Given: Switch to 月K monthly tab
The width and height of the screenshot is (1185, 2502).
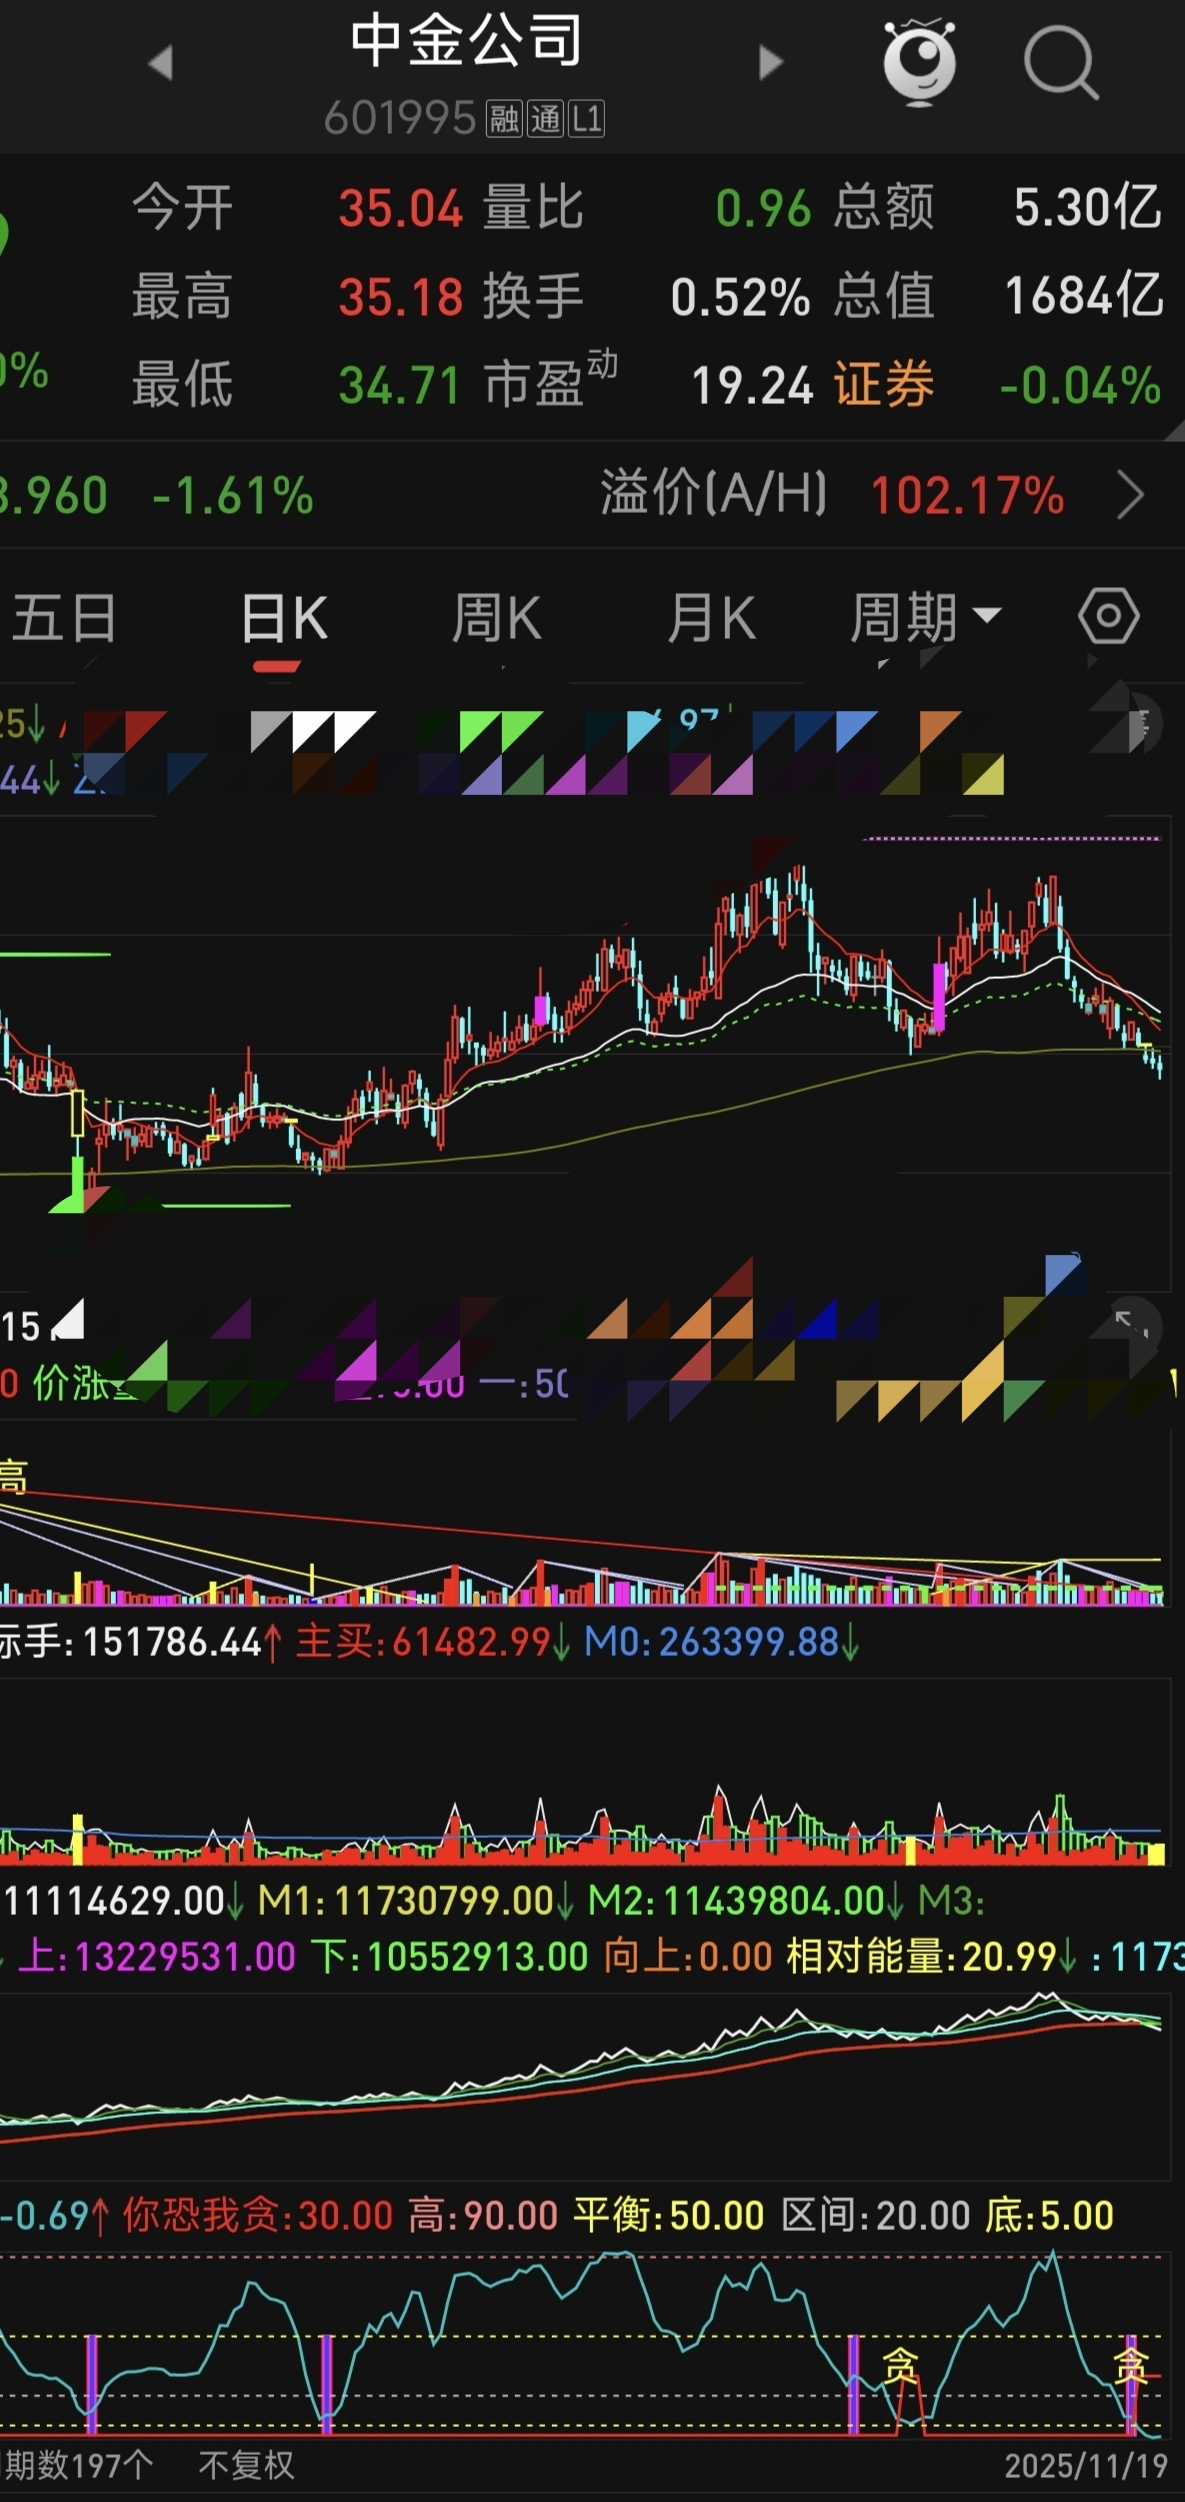Looking at the screenshot, I should point(711,617).
